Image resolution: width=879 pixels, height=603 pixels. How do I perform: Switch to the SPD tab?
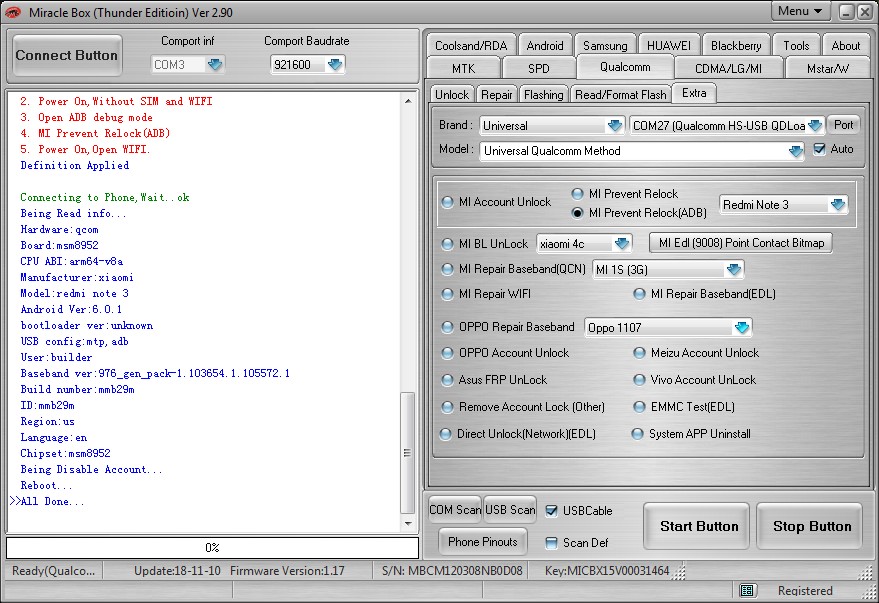539,68
